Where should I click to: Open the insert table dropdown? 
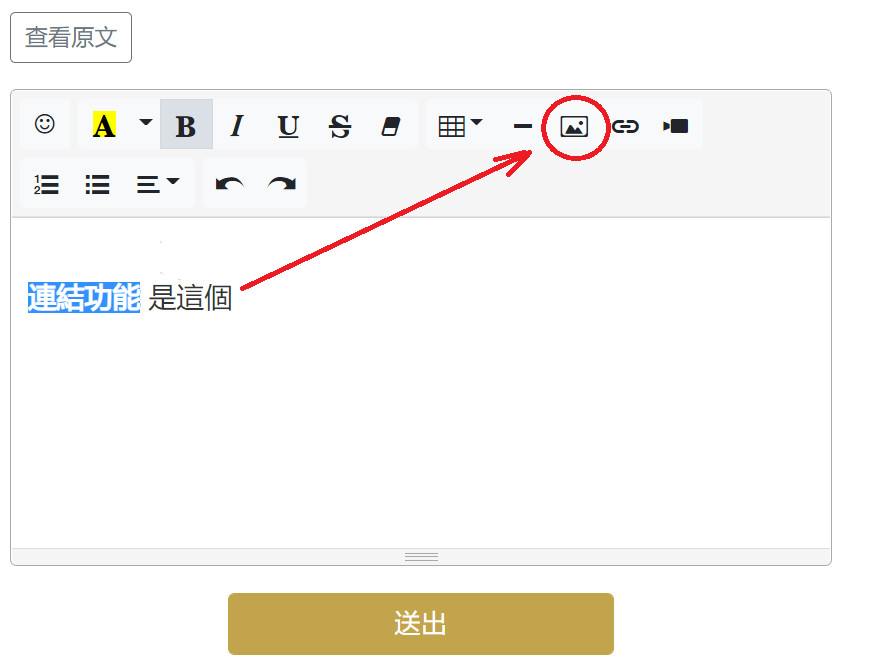click(460, 124)
